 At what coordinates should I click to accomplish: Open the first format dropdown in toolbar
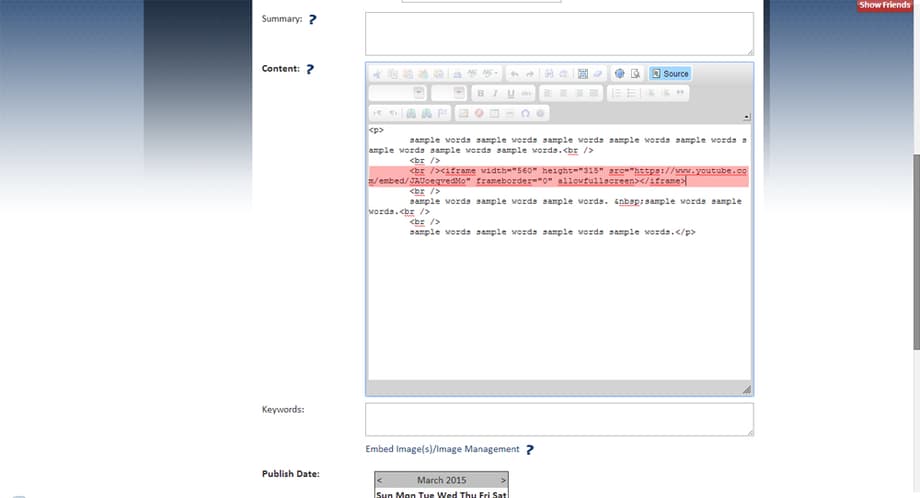coord(395,93)
